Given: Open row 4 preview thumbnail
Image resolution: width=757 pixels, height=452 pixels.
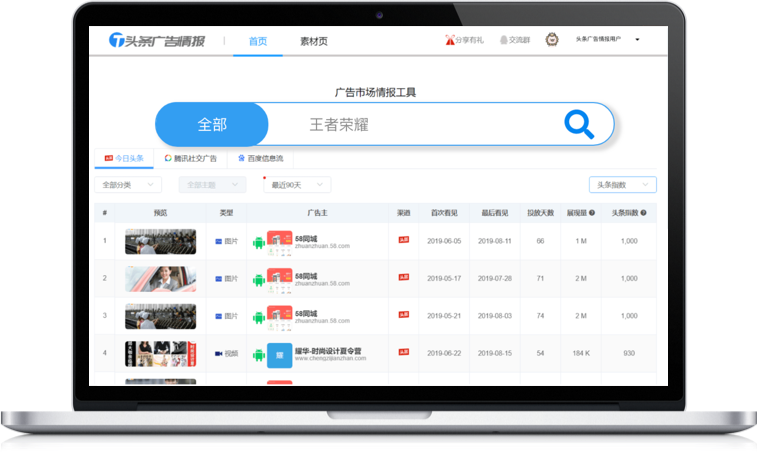Looking at the screenshot, I should [x=160, y=353].
